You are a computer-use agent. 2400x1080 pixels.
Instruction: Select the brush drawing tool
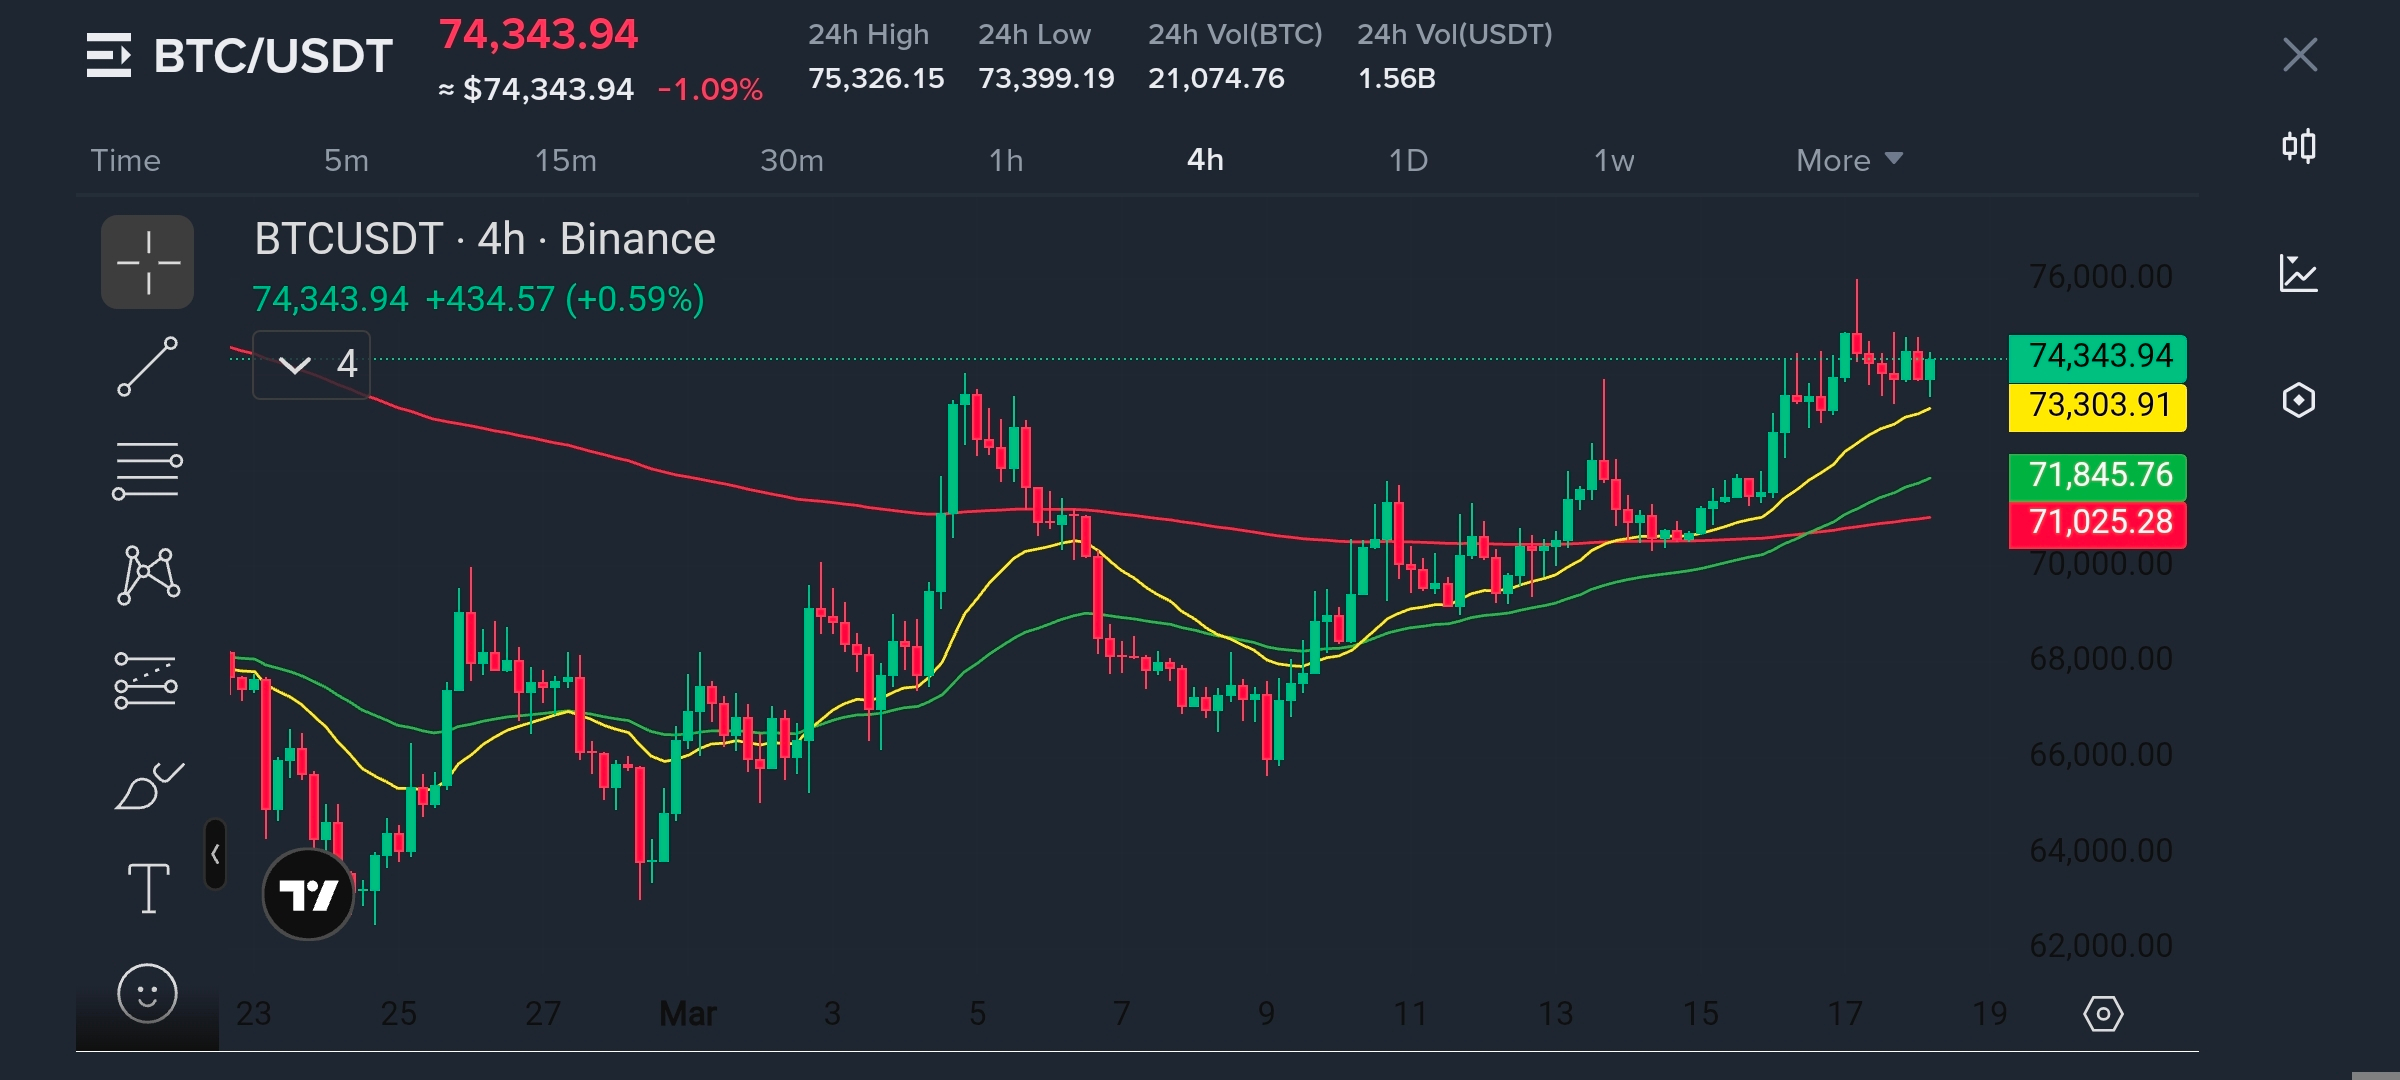(x=148, y=786)
